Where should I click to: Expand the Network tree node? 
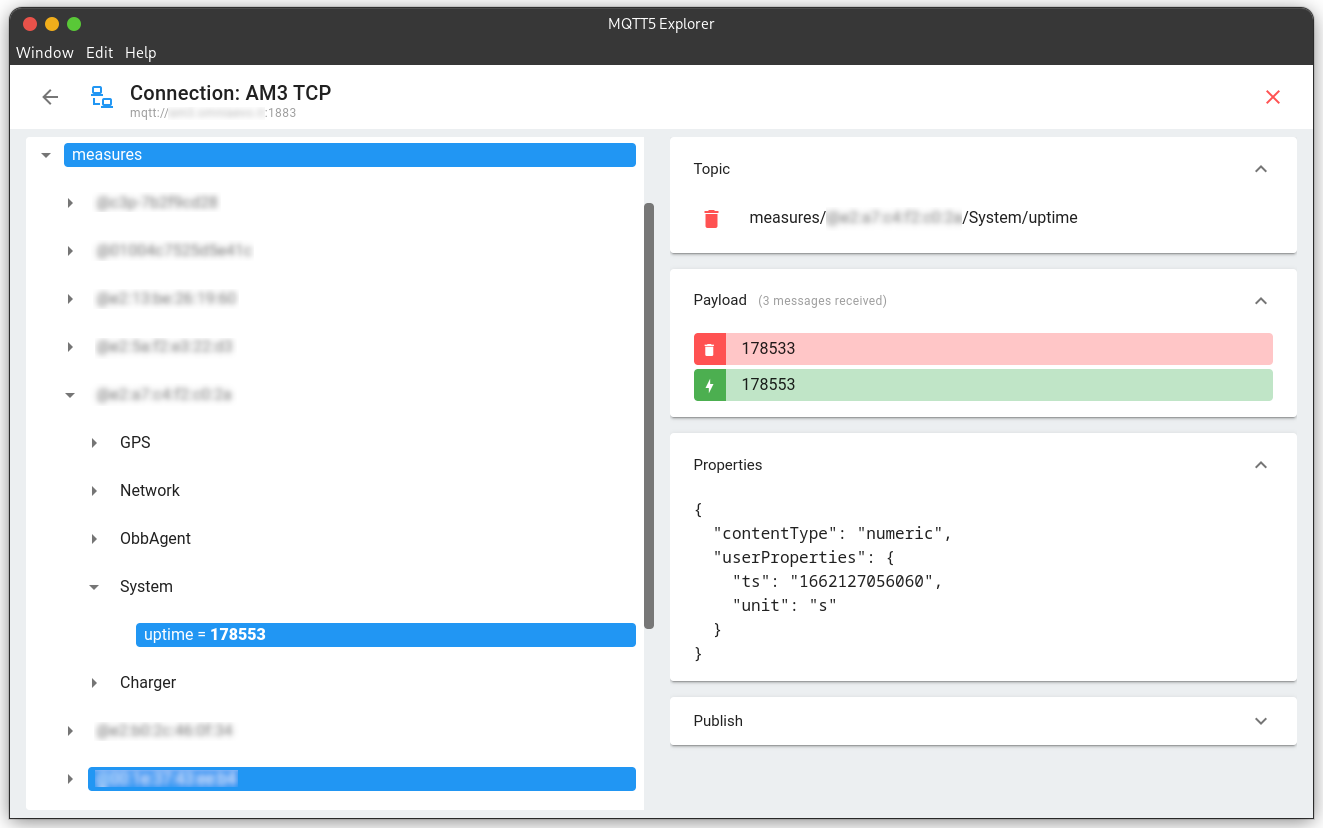point(94,491)
